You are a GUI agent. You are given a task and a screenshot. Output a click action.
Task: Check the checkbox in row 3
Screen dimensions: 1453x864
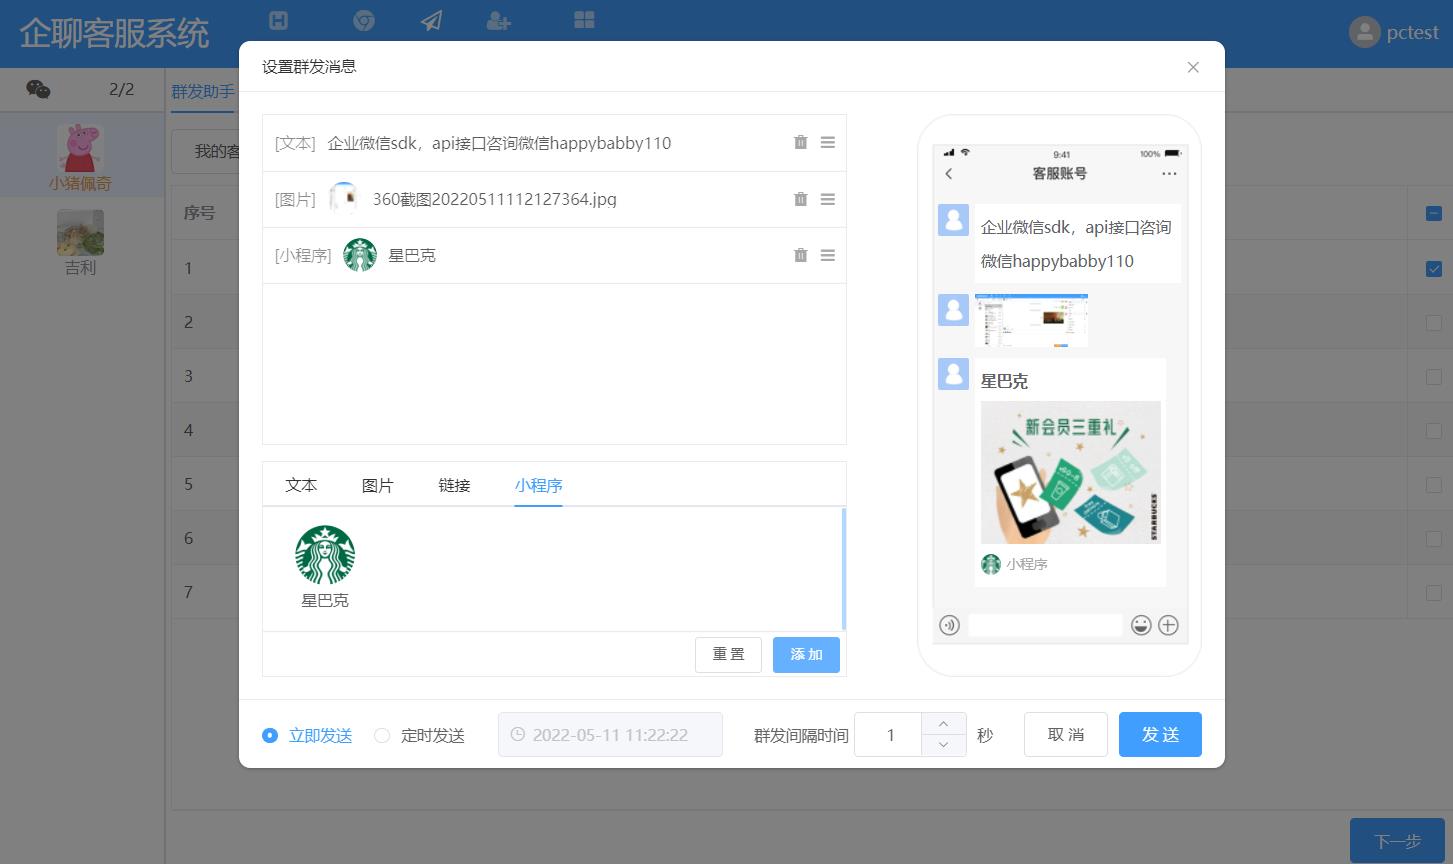[x=1434, y=376]
